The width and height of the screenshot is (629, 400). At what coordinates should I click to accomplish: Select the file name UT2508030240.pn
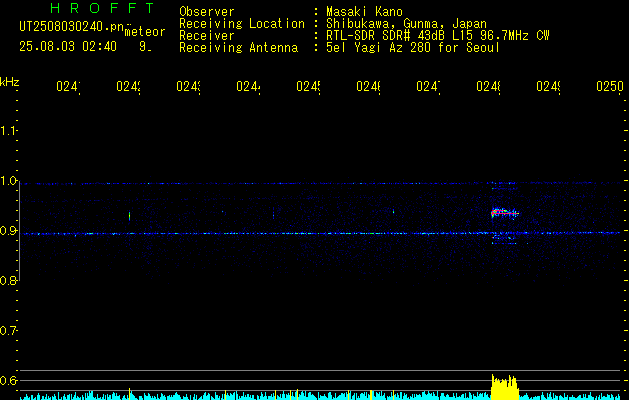71,27
